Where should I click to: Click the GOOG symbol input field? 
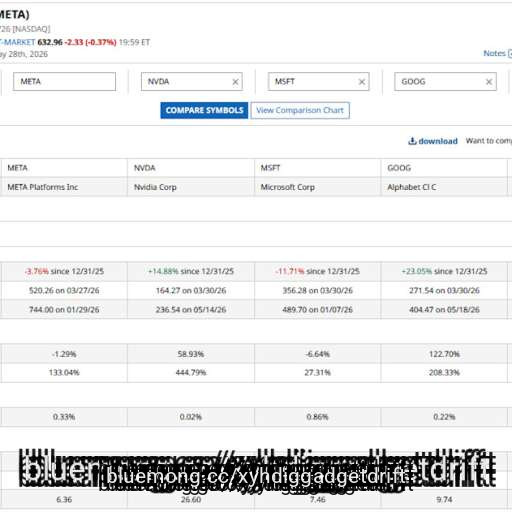[445, 81]
